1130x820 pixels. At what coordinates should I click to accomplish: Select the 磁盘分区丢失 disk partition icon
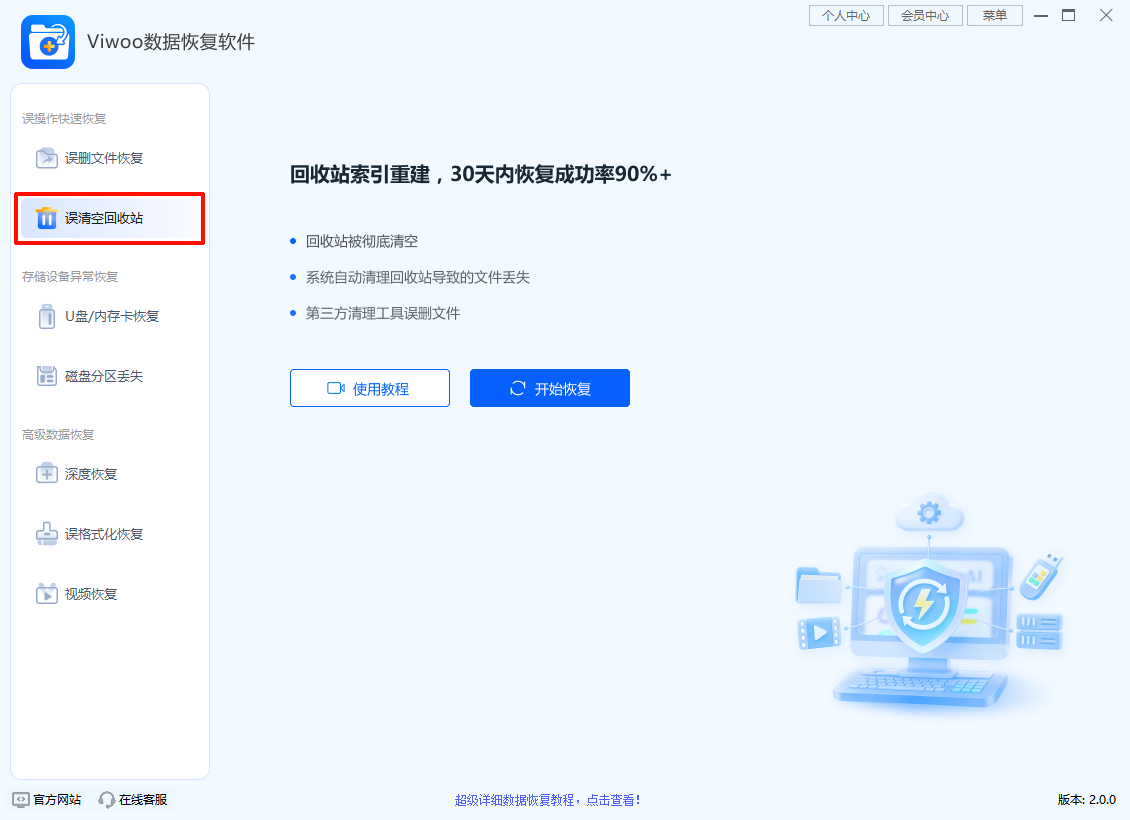tap(46, 375)
